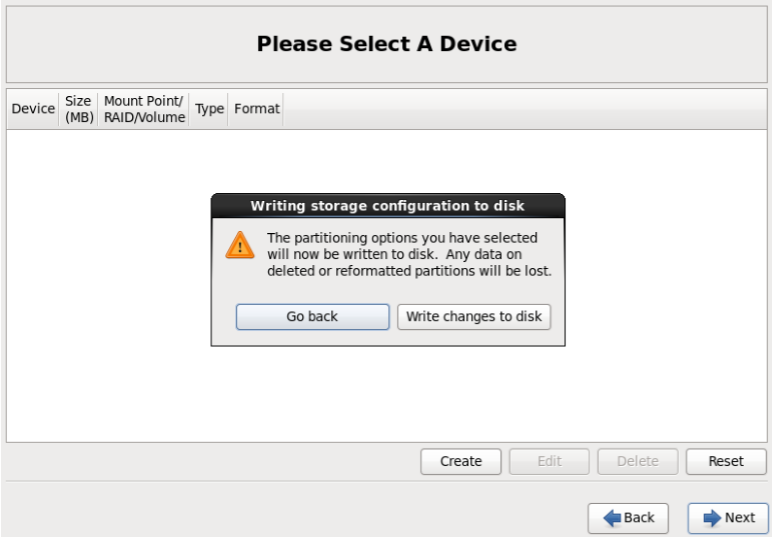Click the Please Select A Device heading
The width and height of the screenshot is (772, 537).
[386, 44]
